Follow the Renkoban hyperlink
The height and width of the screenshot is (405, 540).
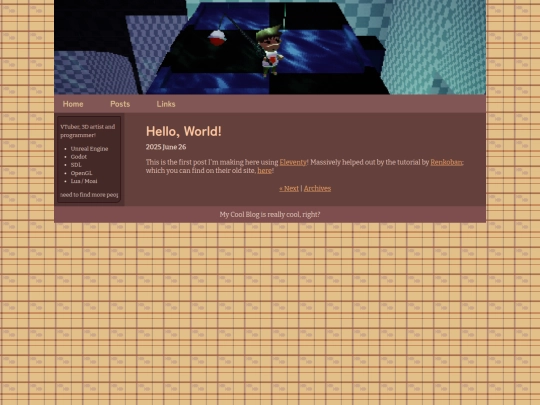[446, 162]
